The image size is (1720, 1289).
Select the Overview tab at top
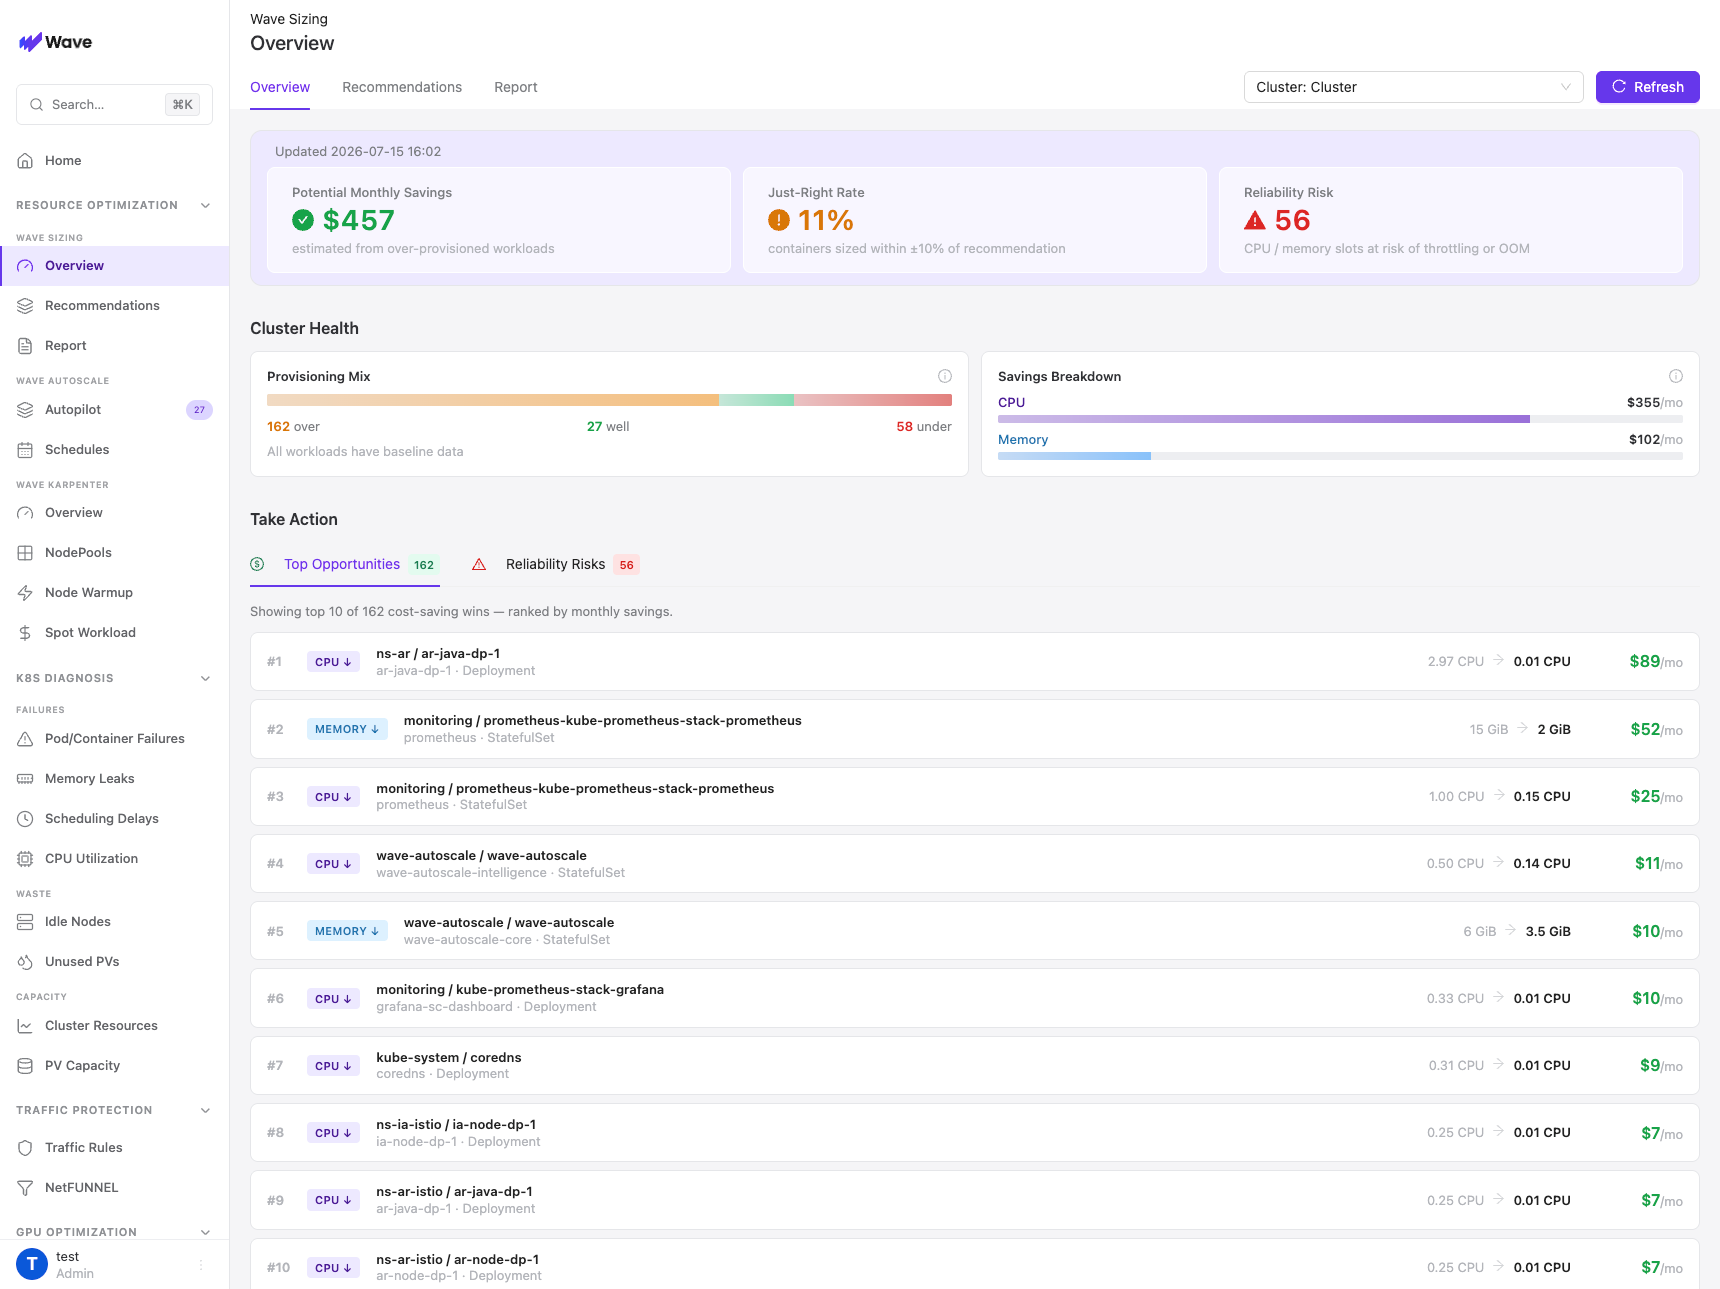(x=280, y=87)
